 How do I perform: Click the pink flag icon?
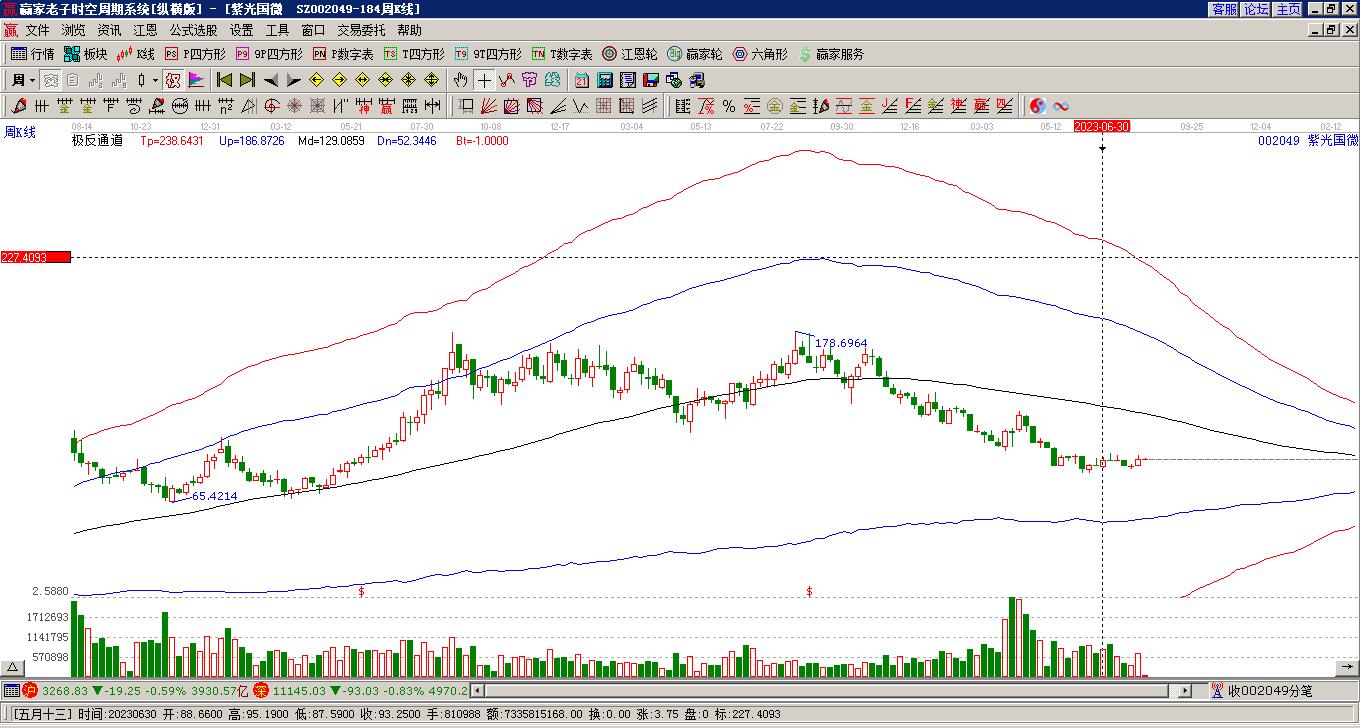click(196, 80)
